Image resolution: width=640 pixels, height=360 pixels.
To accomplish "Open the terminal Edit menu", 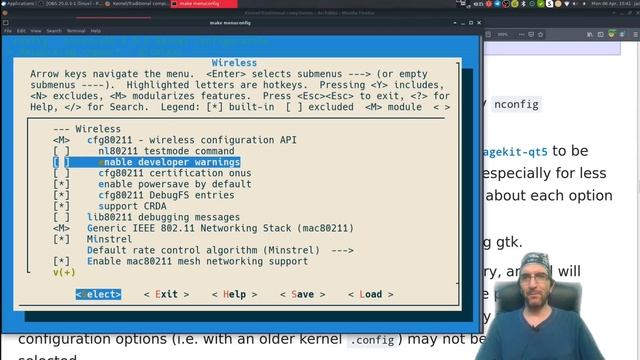I will pos(21,31).
